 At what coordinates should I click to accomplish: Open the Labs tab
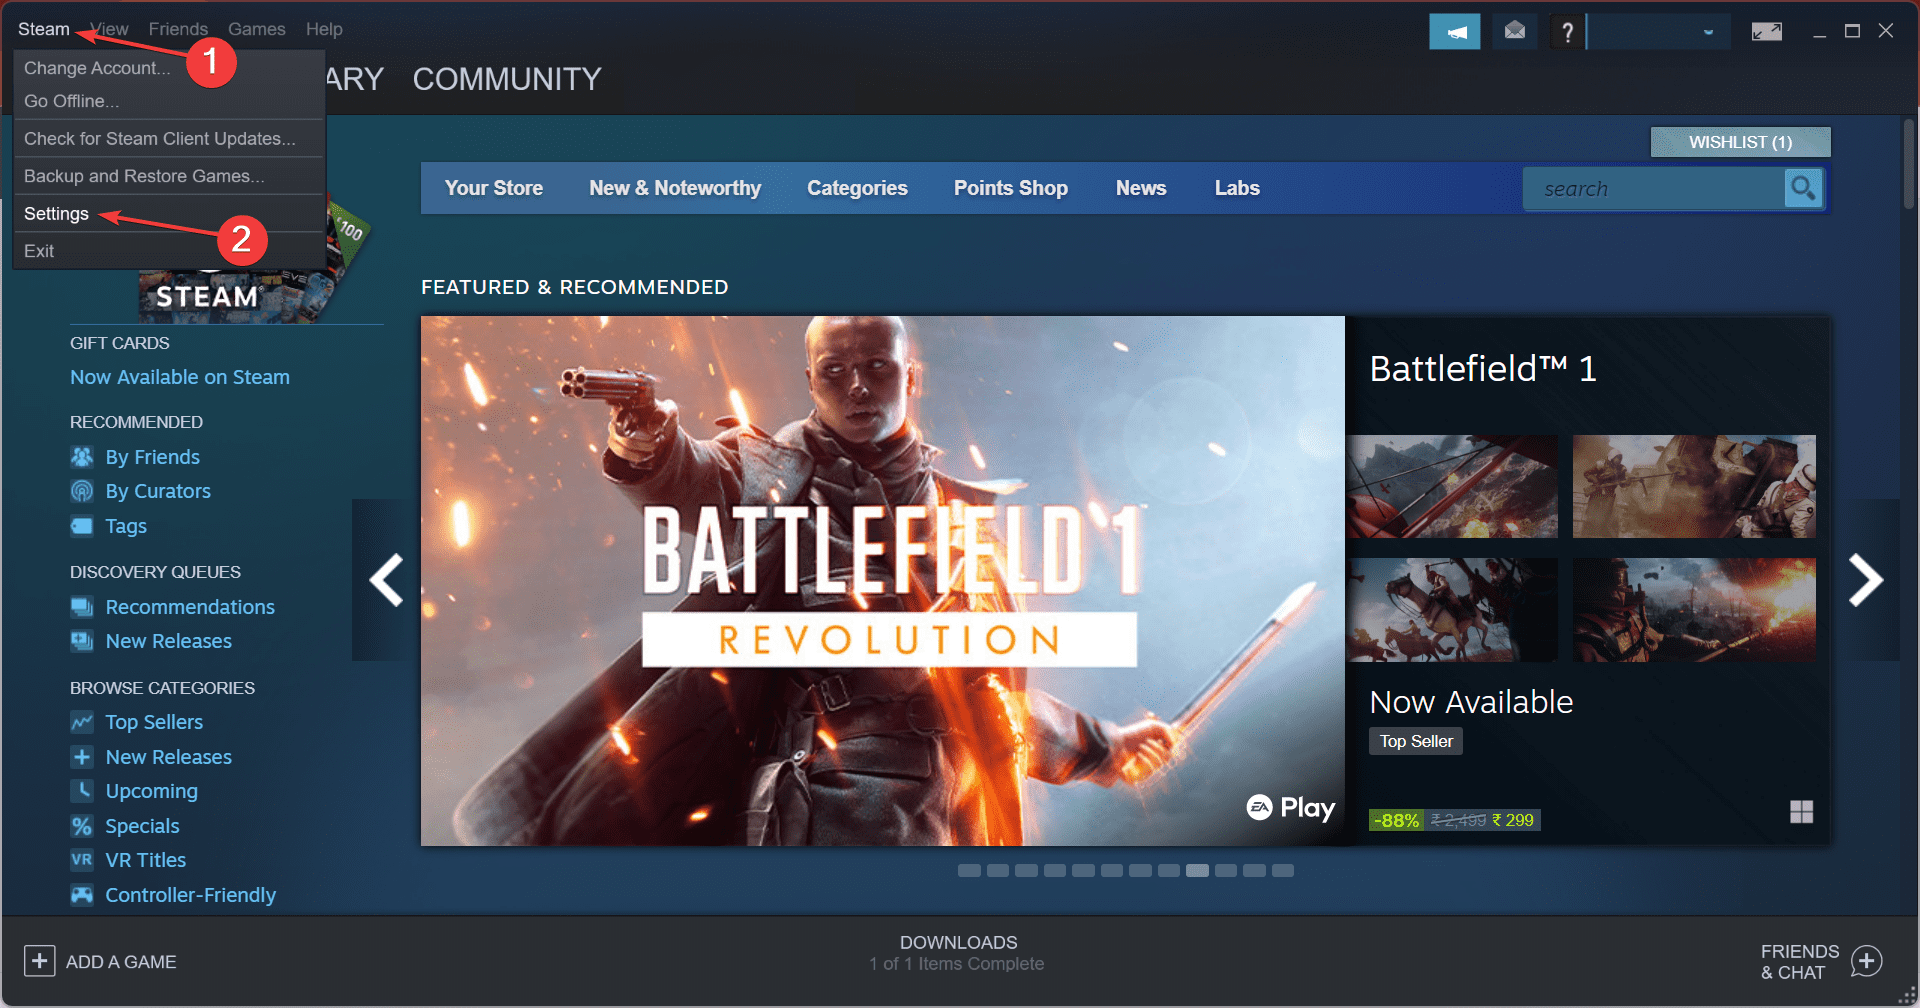point(1237,188)
